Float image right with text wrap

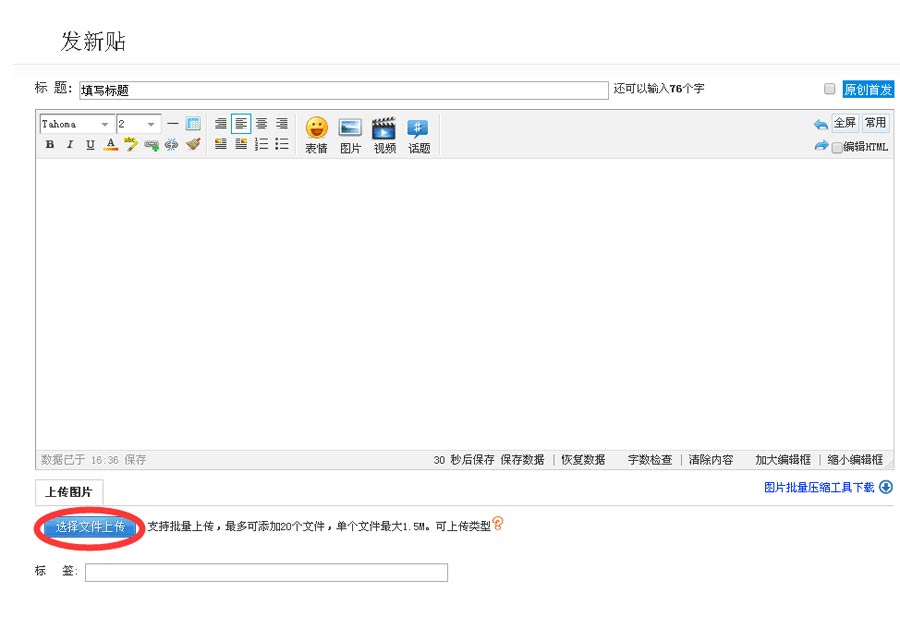(241, 143)
